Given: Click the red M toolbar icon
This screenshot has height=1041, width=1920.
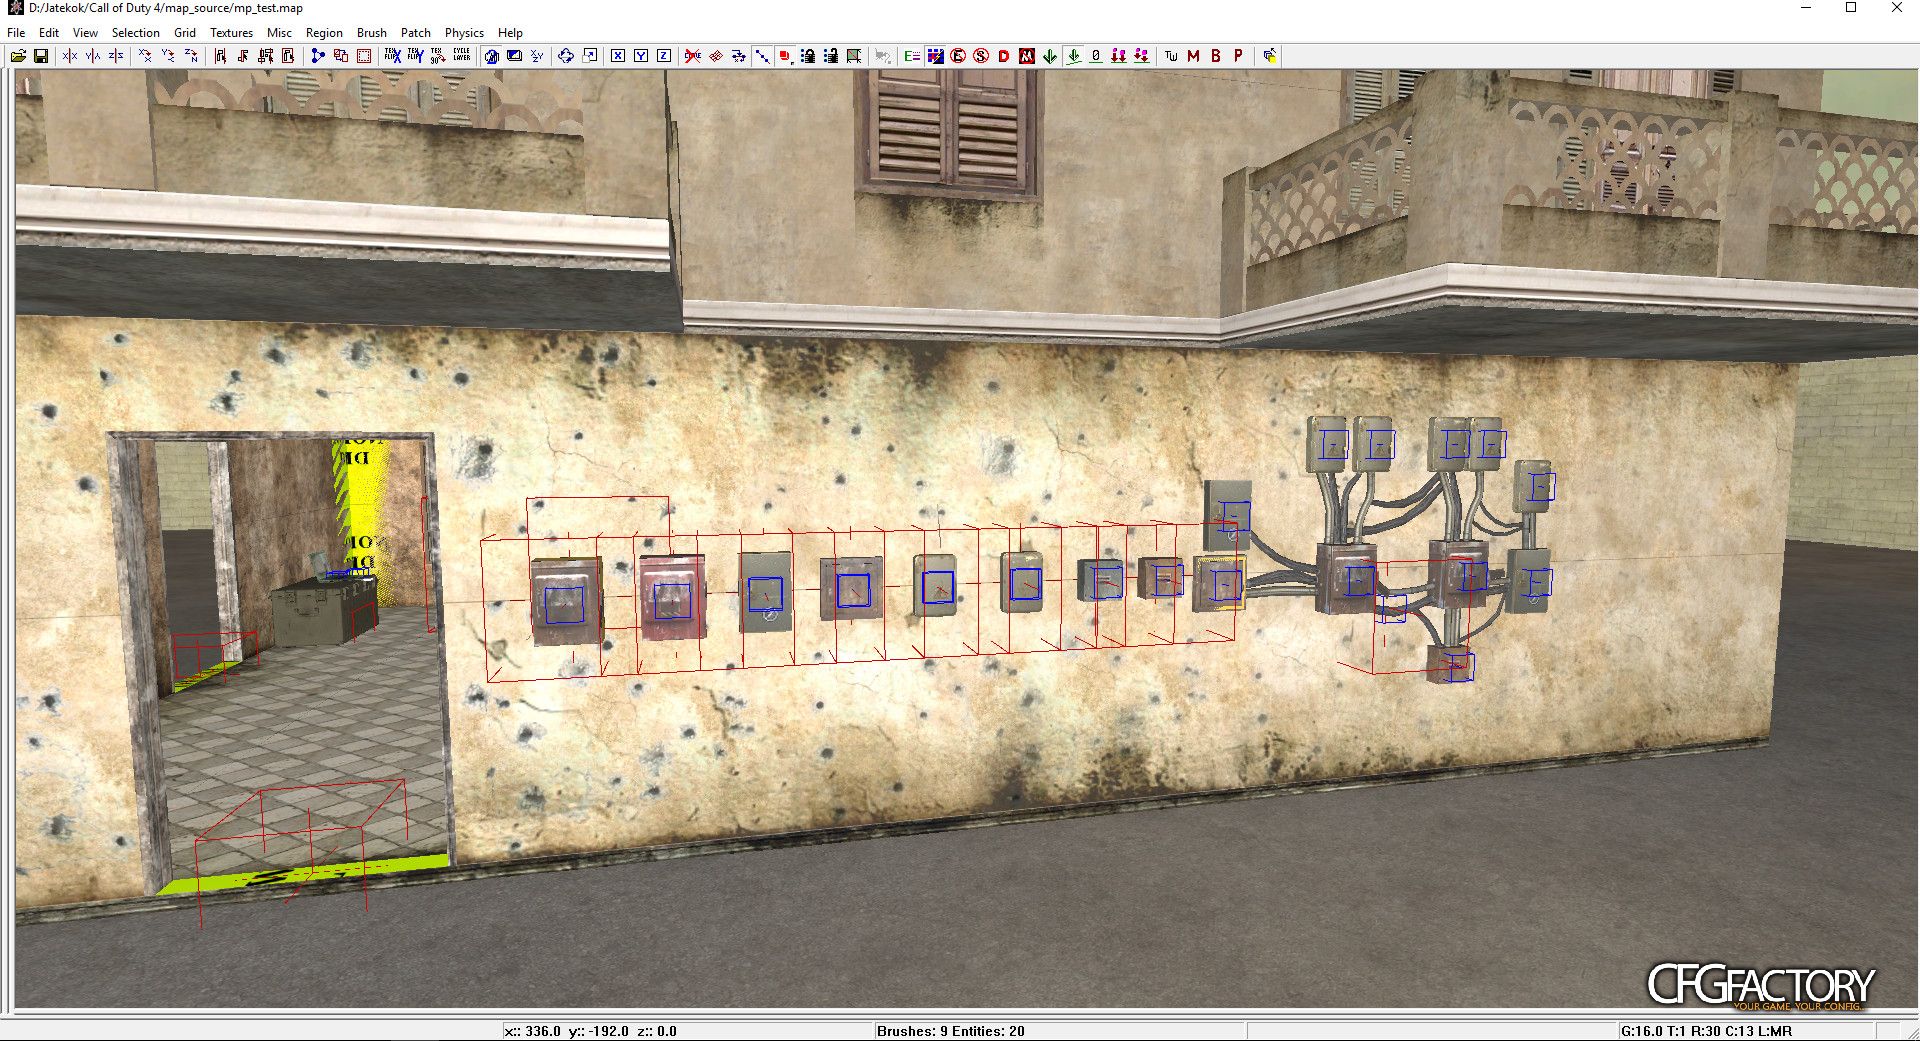Looking at the screenshot, I should (1193, 56).
